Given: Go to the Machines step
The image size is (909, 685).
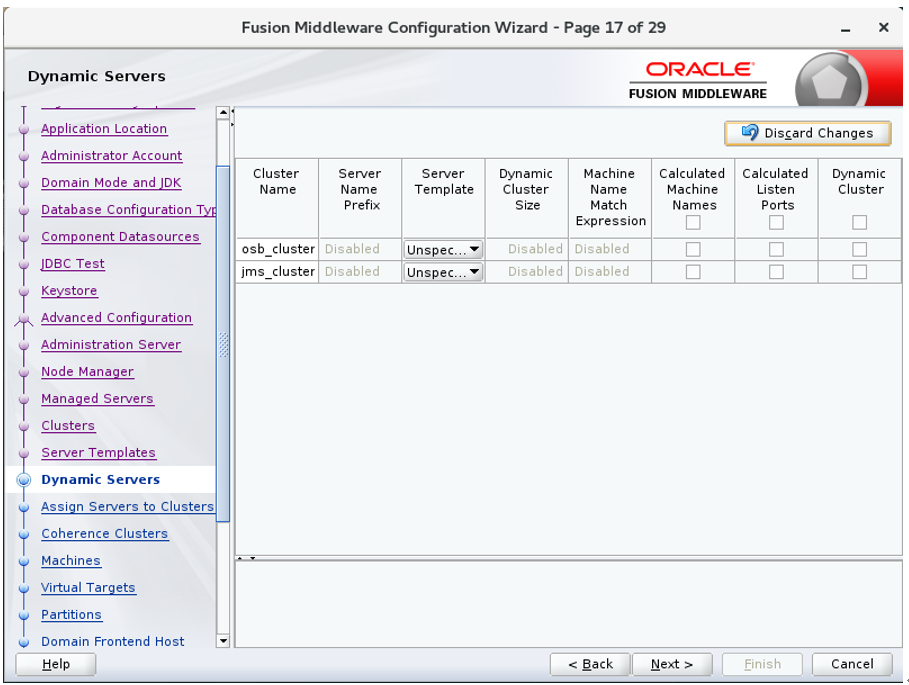Looking at the screenshot, I should point(71,561).
